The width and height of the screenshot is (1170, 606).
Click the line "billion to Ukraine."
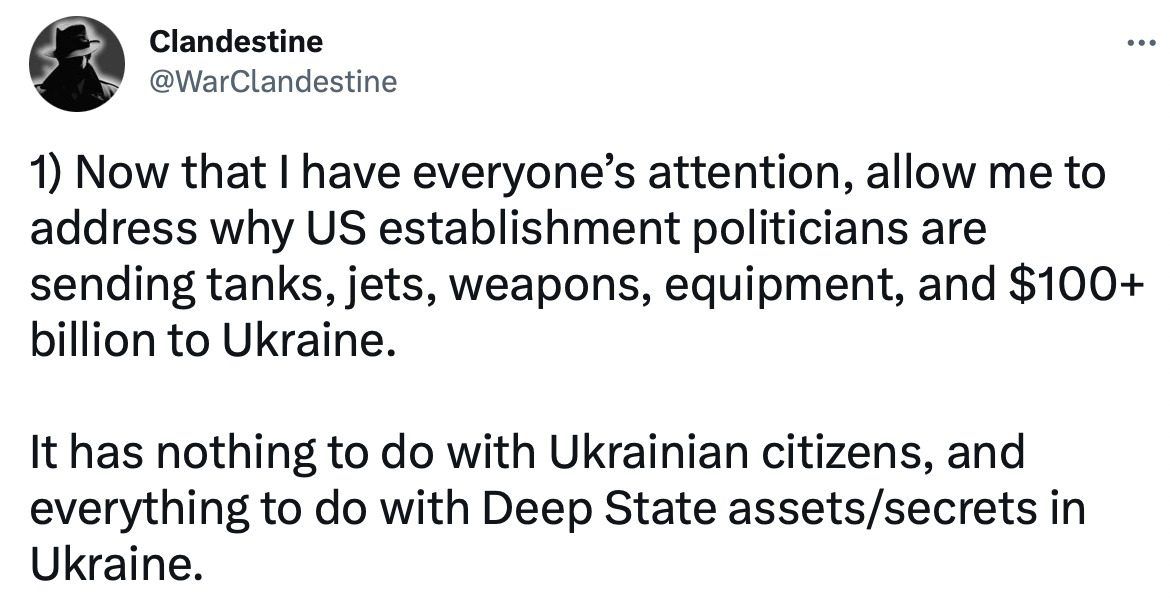(x=207, y=343)
